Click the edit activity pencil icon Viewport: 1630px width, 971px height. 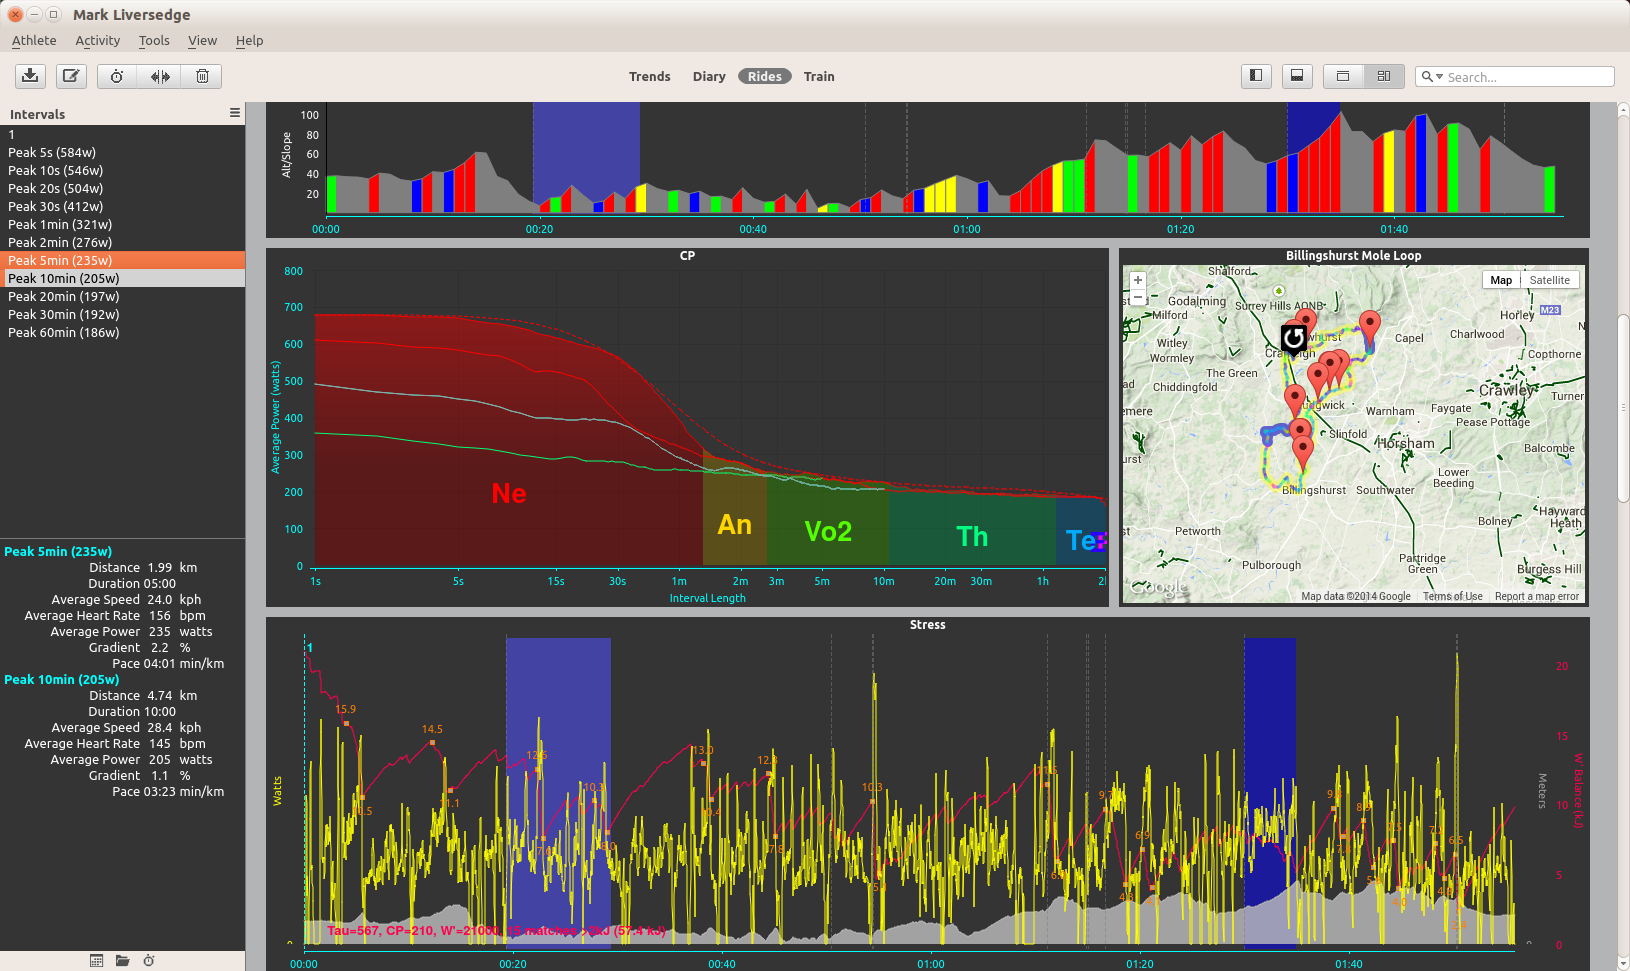point(71,76)
